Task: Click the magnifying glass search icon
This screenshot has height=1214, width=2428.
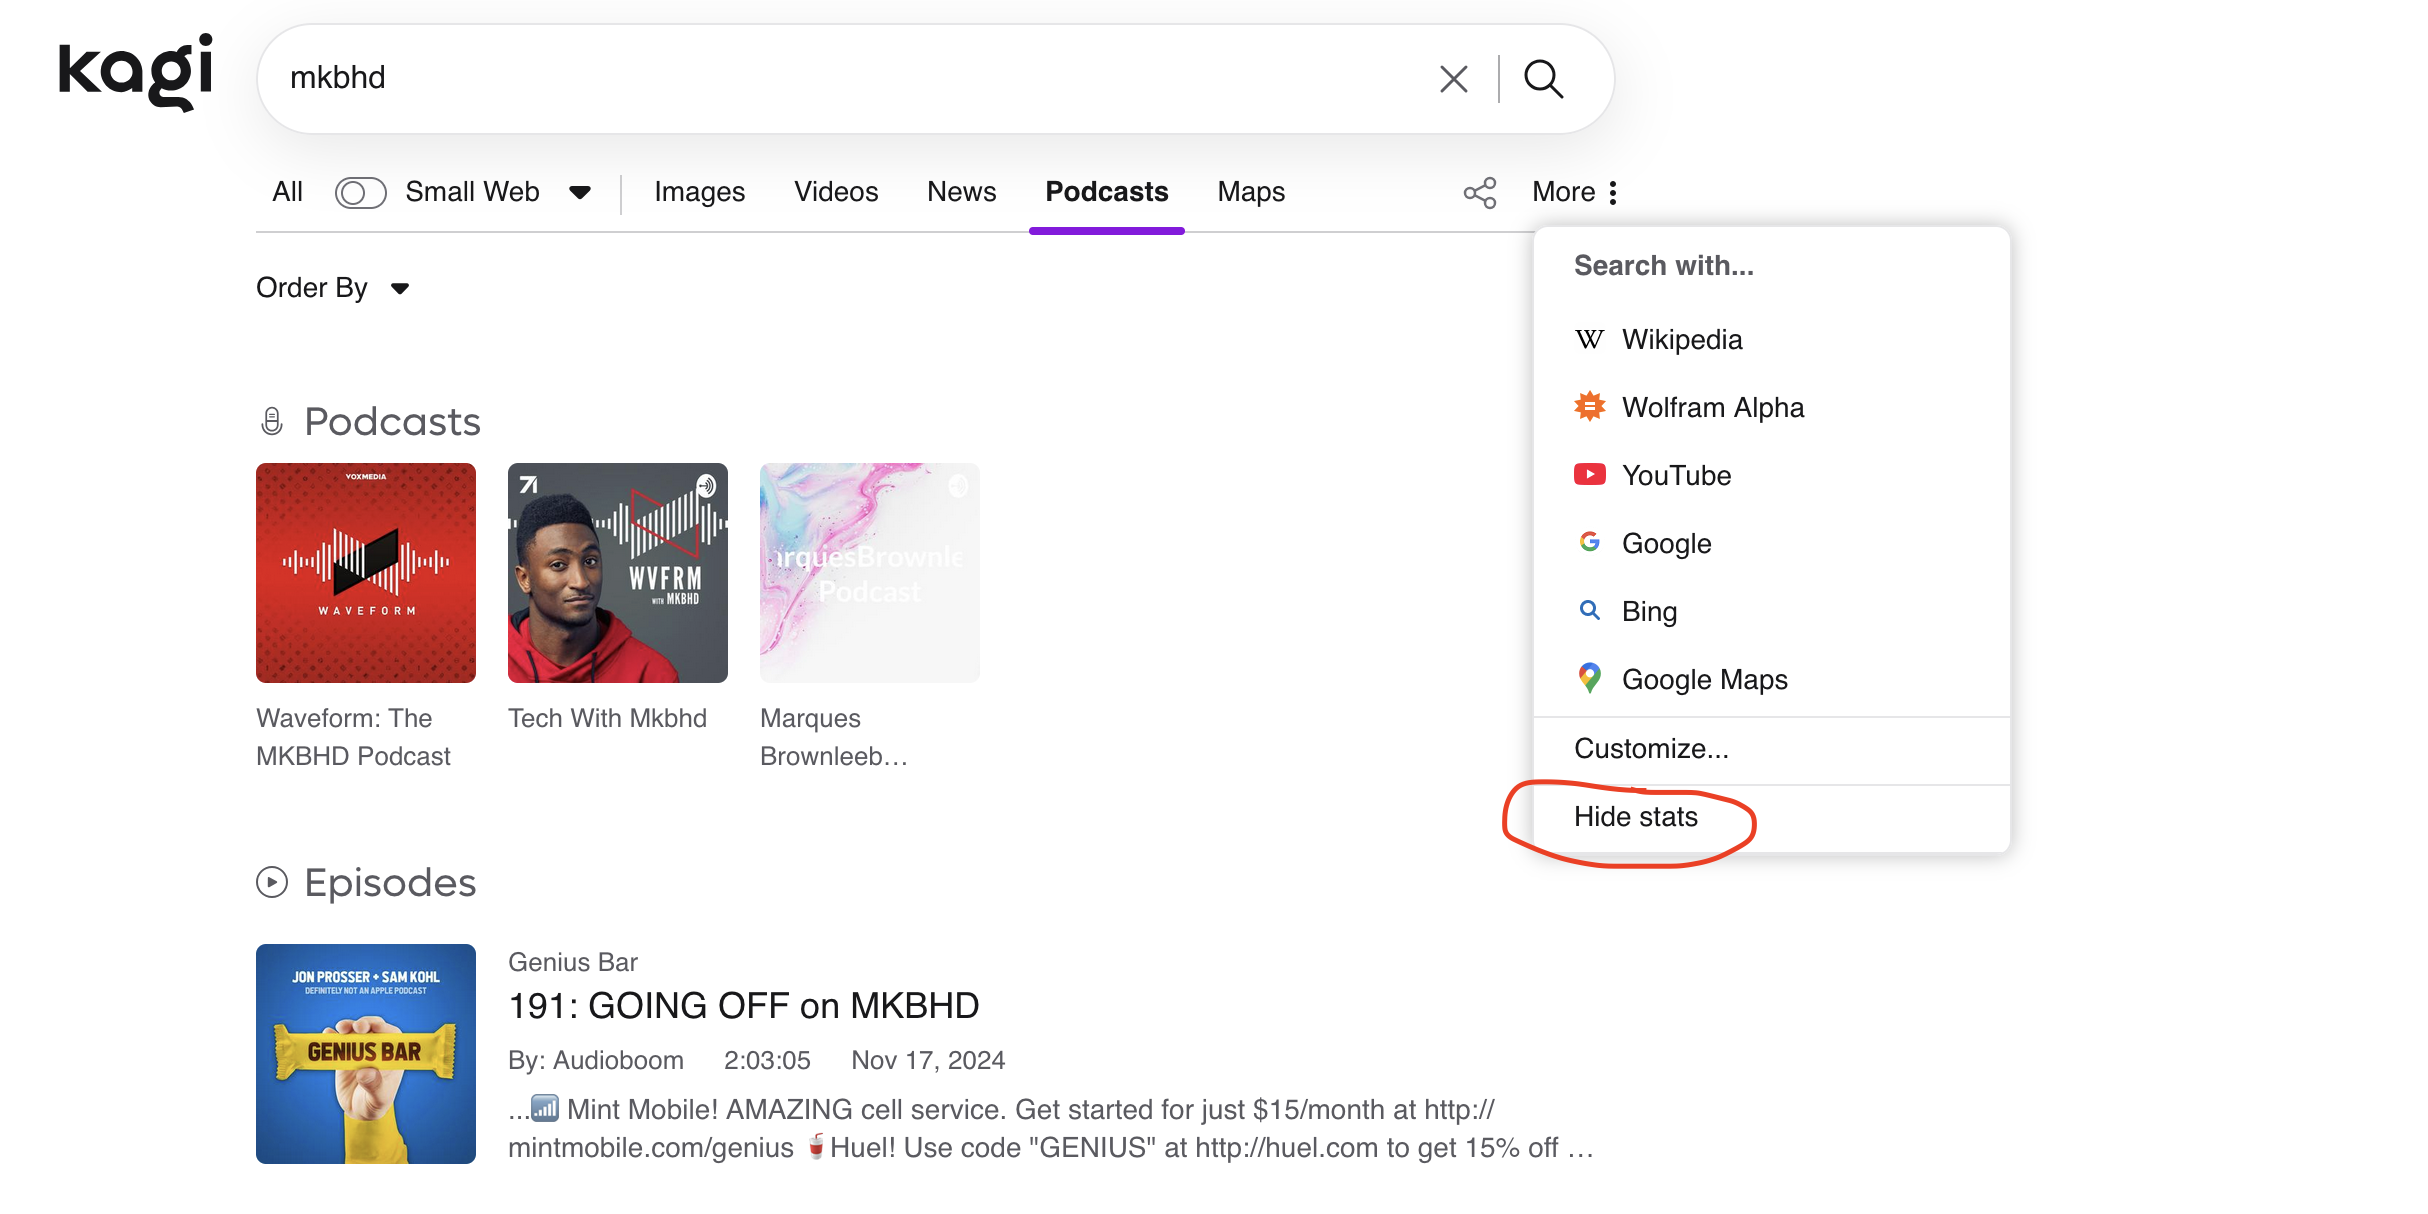Action: (1543, 79)
